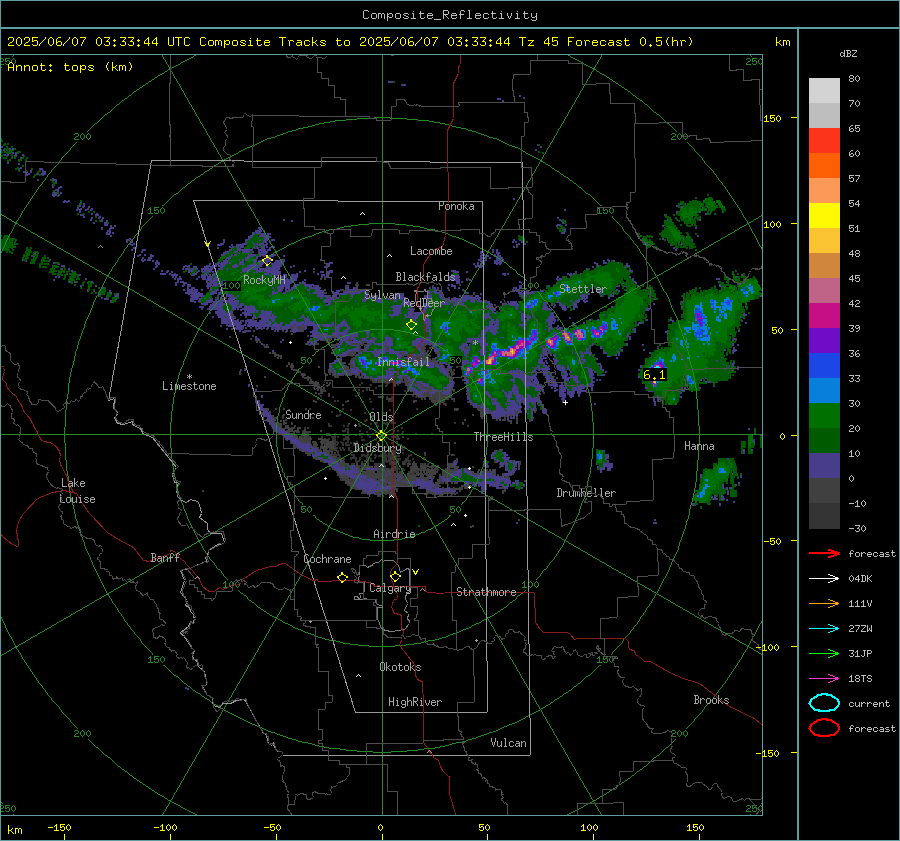
Task: Click the dBZ legend heading
Action: point(848,53)
